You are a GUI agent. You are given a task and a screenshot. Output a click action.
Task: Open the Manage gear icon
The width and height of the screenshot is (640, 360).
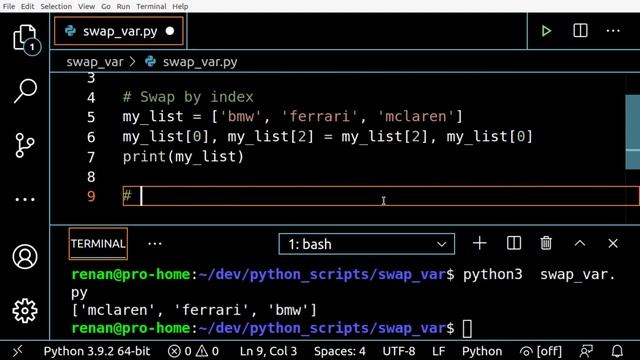pos(25,311)
